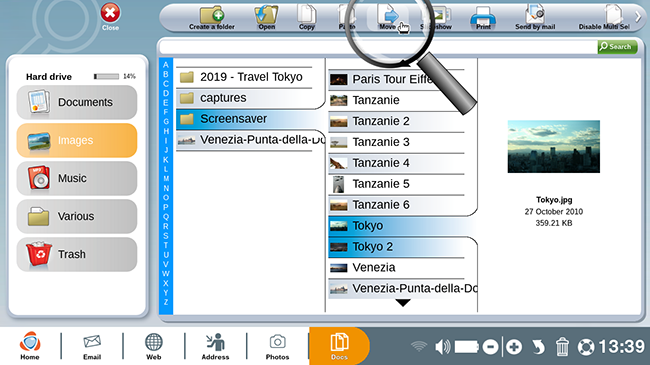This screenshot has height=365, width=650.
Task: Mute sound via speaker icon
Action: click(442, 347)
